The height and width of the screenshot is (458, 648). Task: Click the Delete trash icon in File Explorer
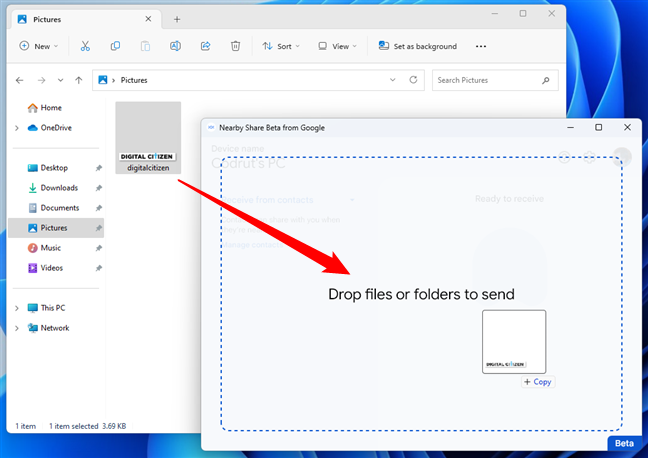(x=235, y=46)
